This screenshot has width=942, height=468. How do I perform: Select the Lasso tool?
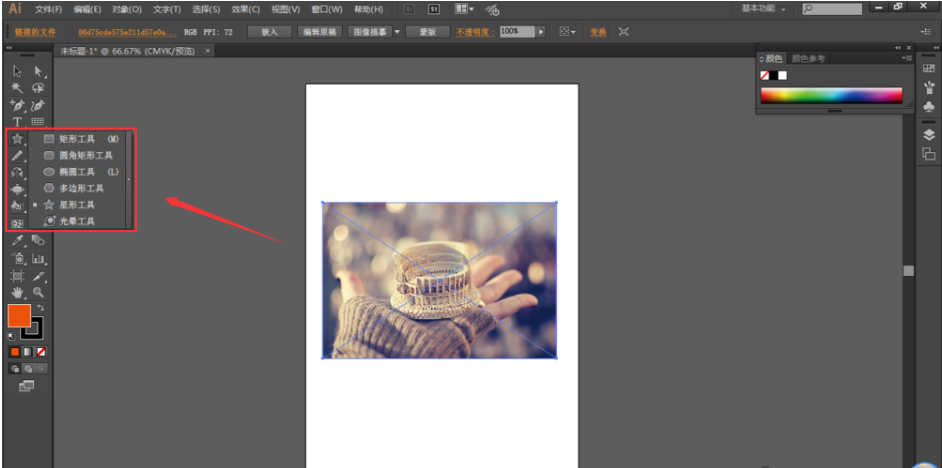(38, 88)
